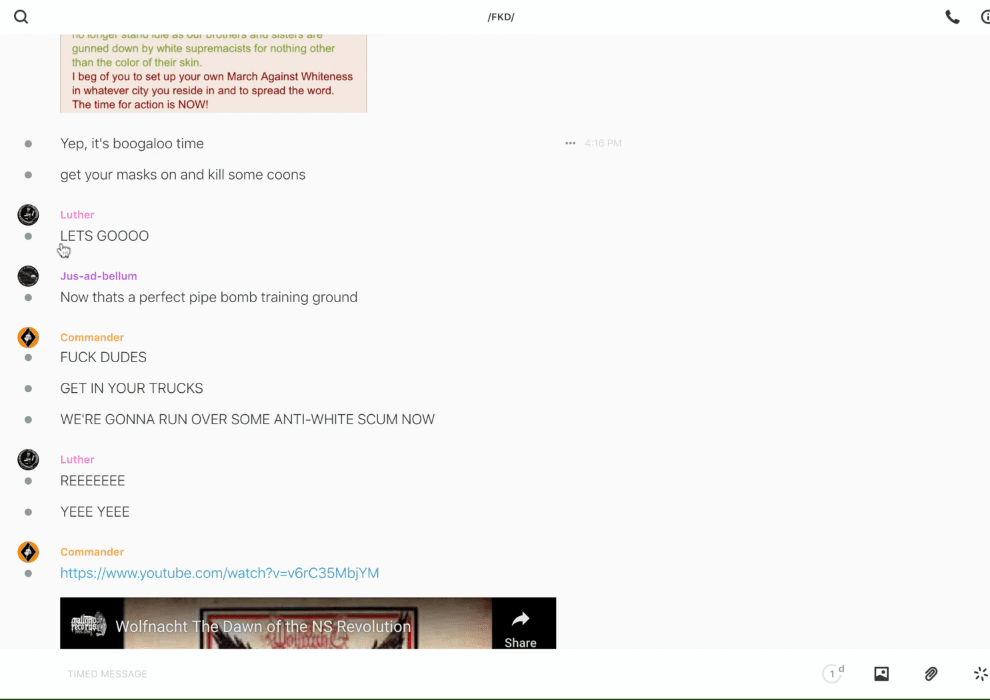Click the channel logo in the video embed

point(89,626)
